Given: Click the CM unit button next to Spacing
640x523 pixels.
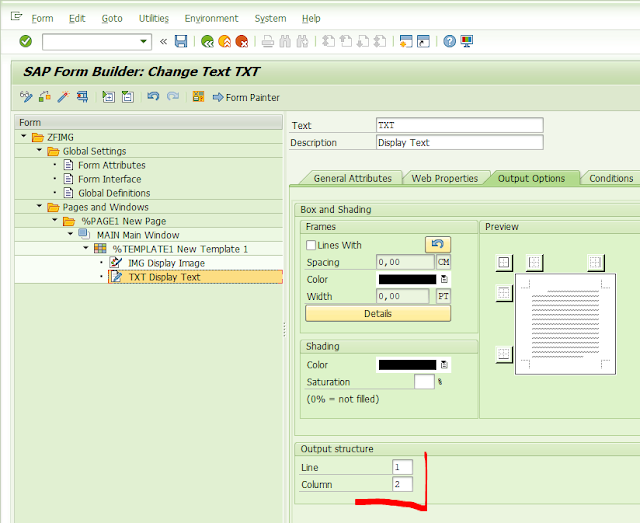Looking at the screenshot, I should tap(443, 262).
